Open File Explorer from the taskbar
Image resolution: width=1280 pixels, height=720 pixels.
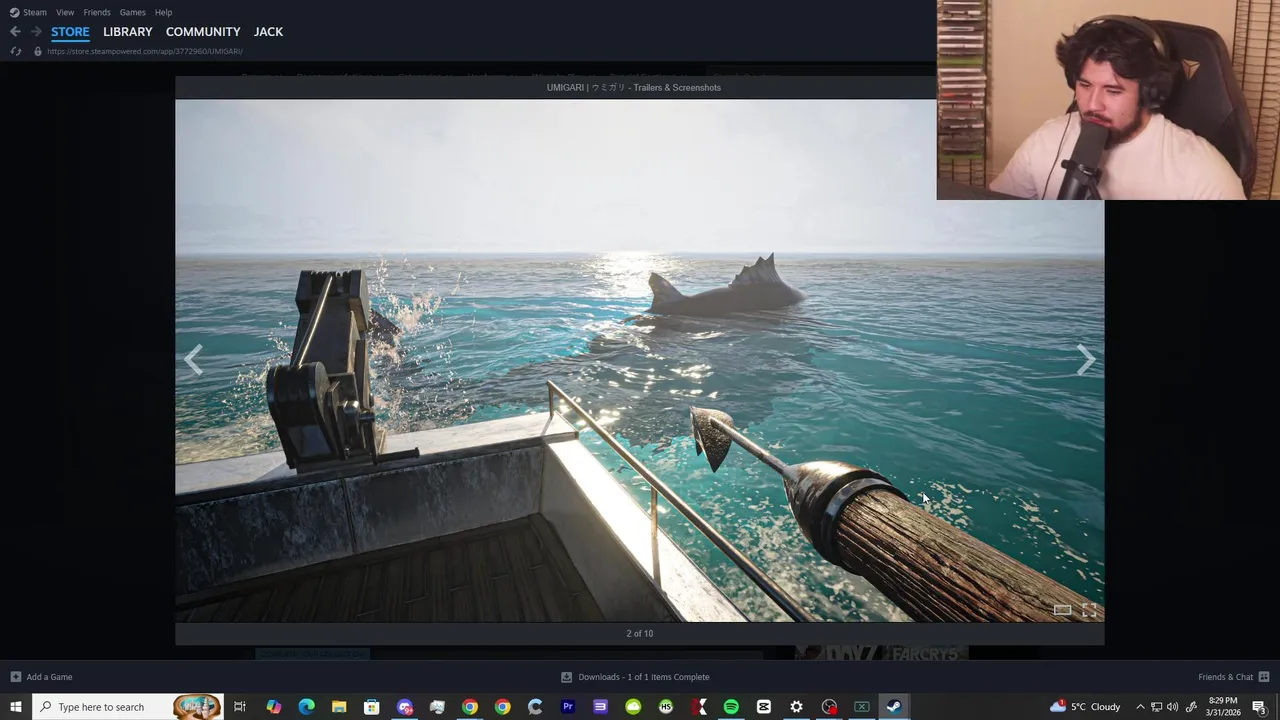coord(339,707)
